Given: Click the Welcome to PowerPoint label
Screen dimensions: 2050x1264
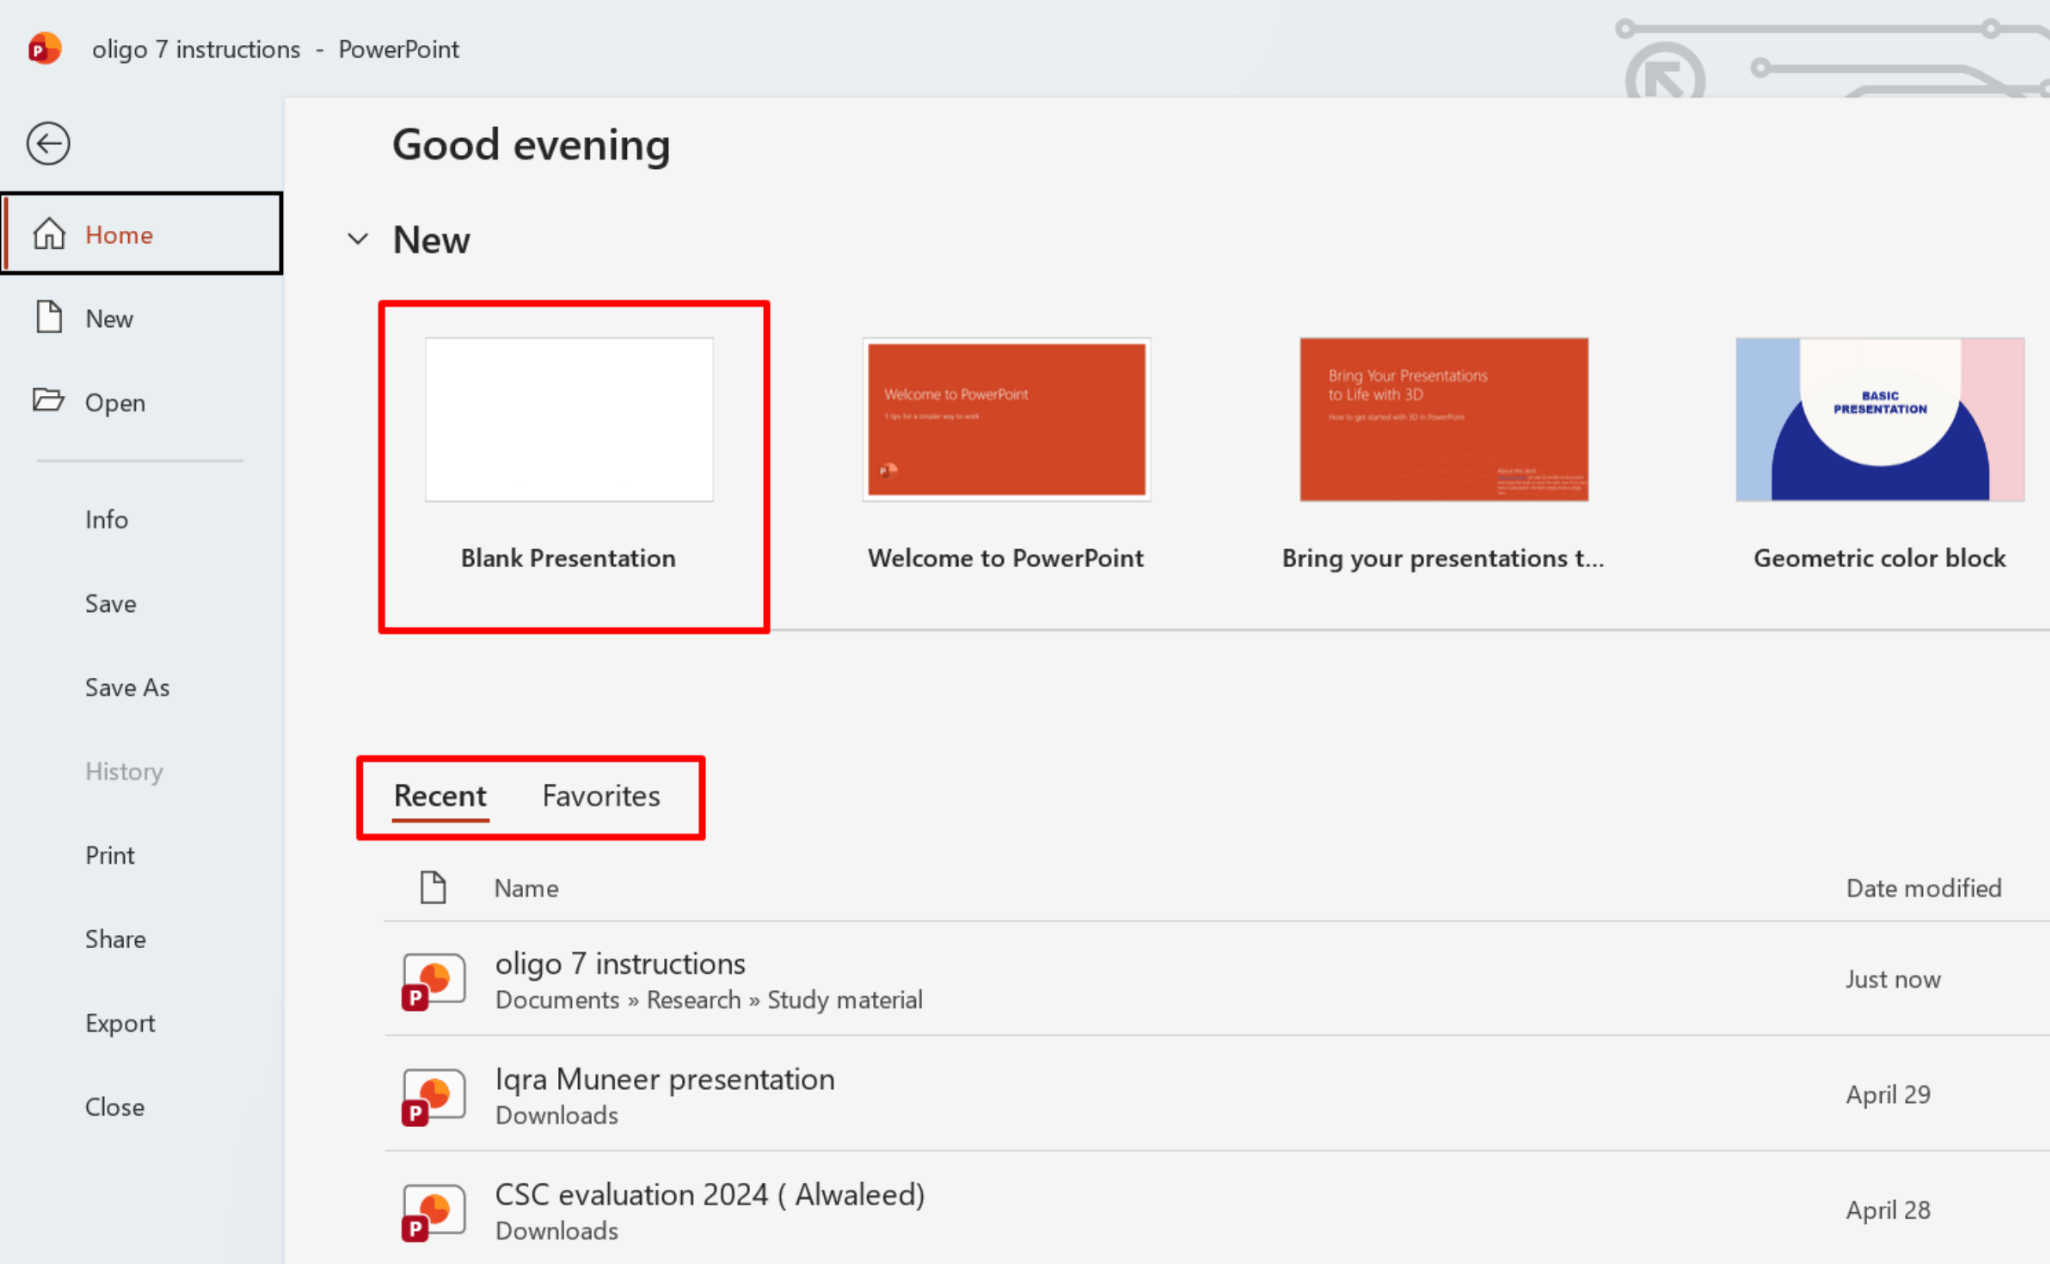Looking at the screenshot, I should (1006, 558).
